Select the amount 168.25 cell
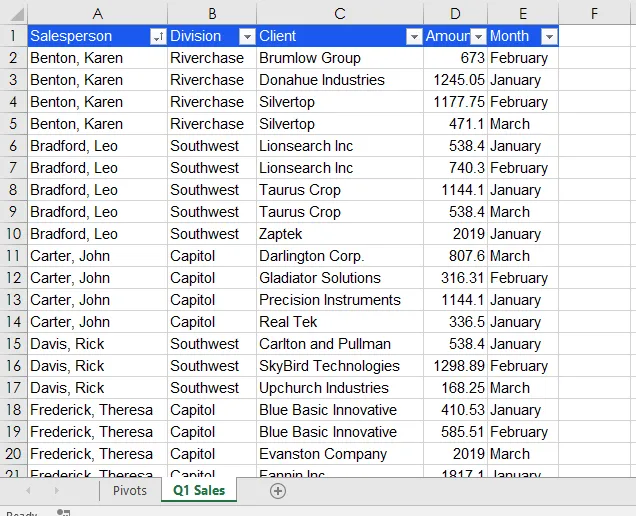 [456, 388]
